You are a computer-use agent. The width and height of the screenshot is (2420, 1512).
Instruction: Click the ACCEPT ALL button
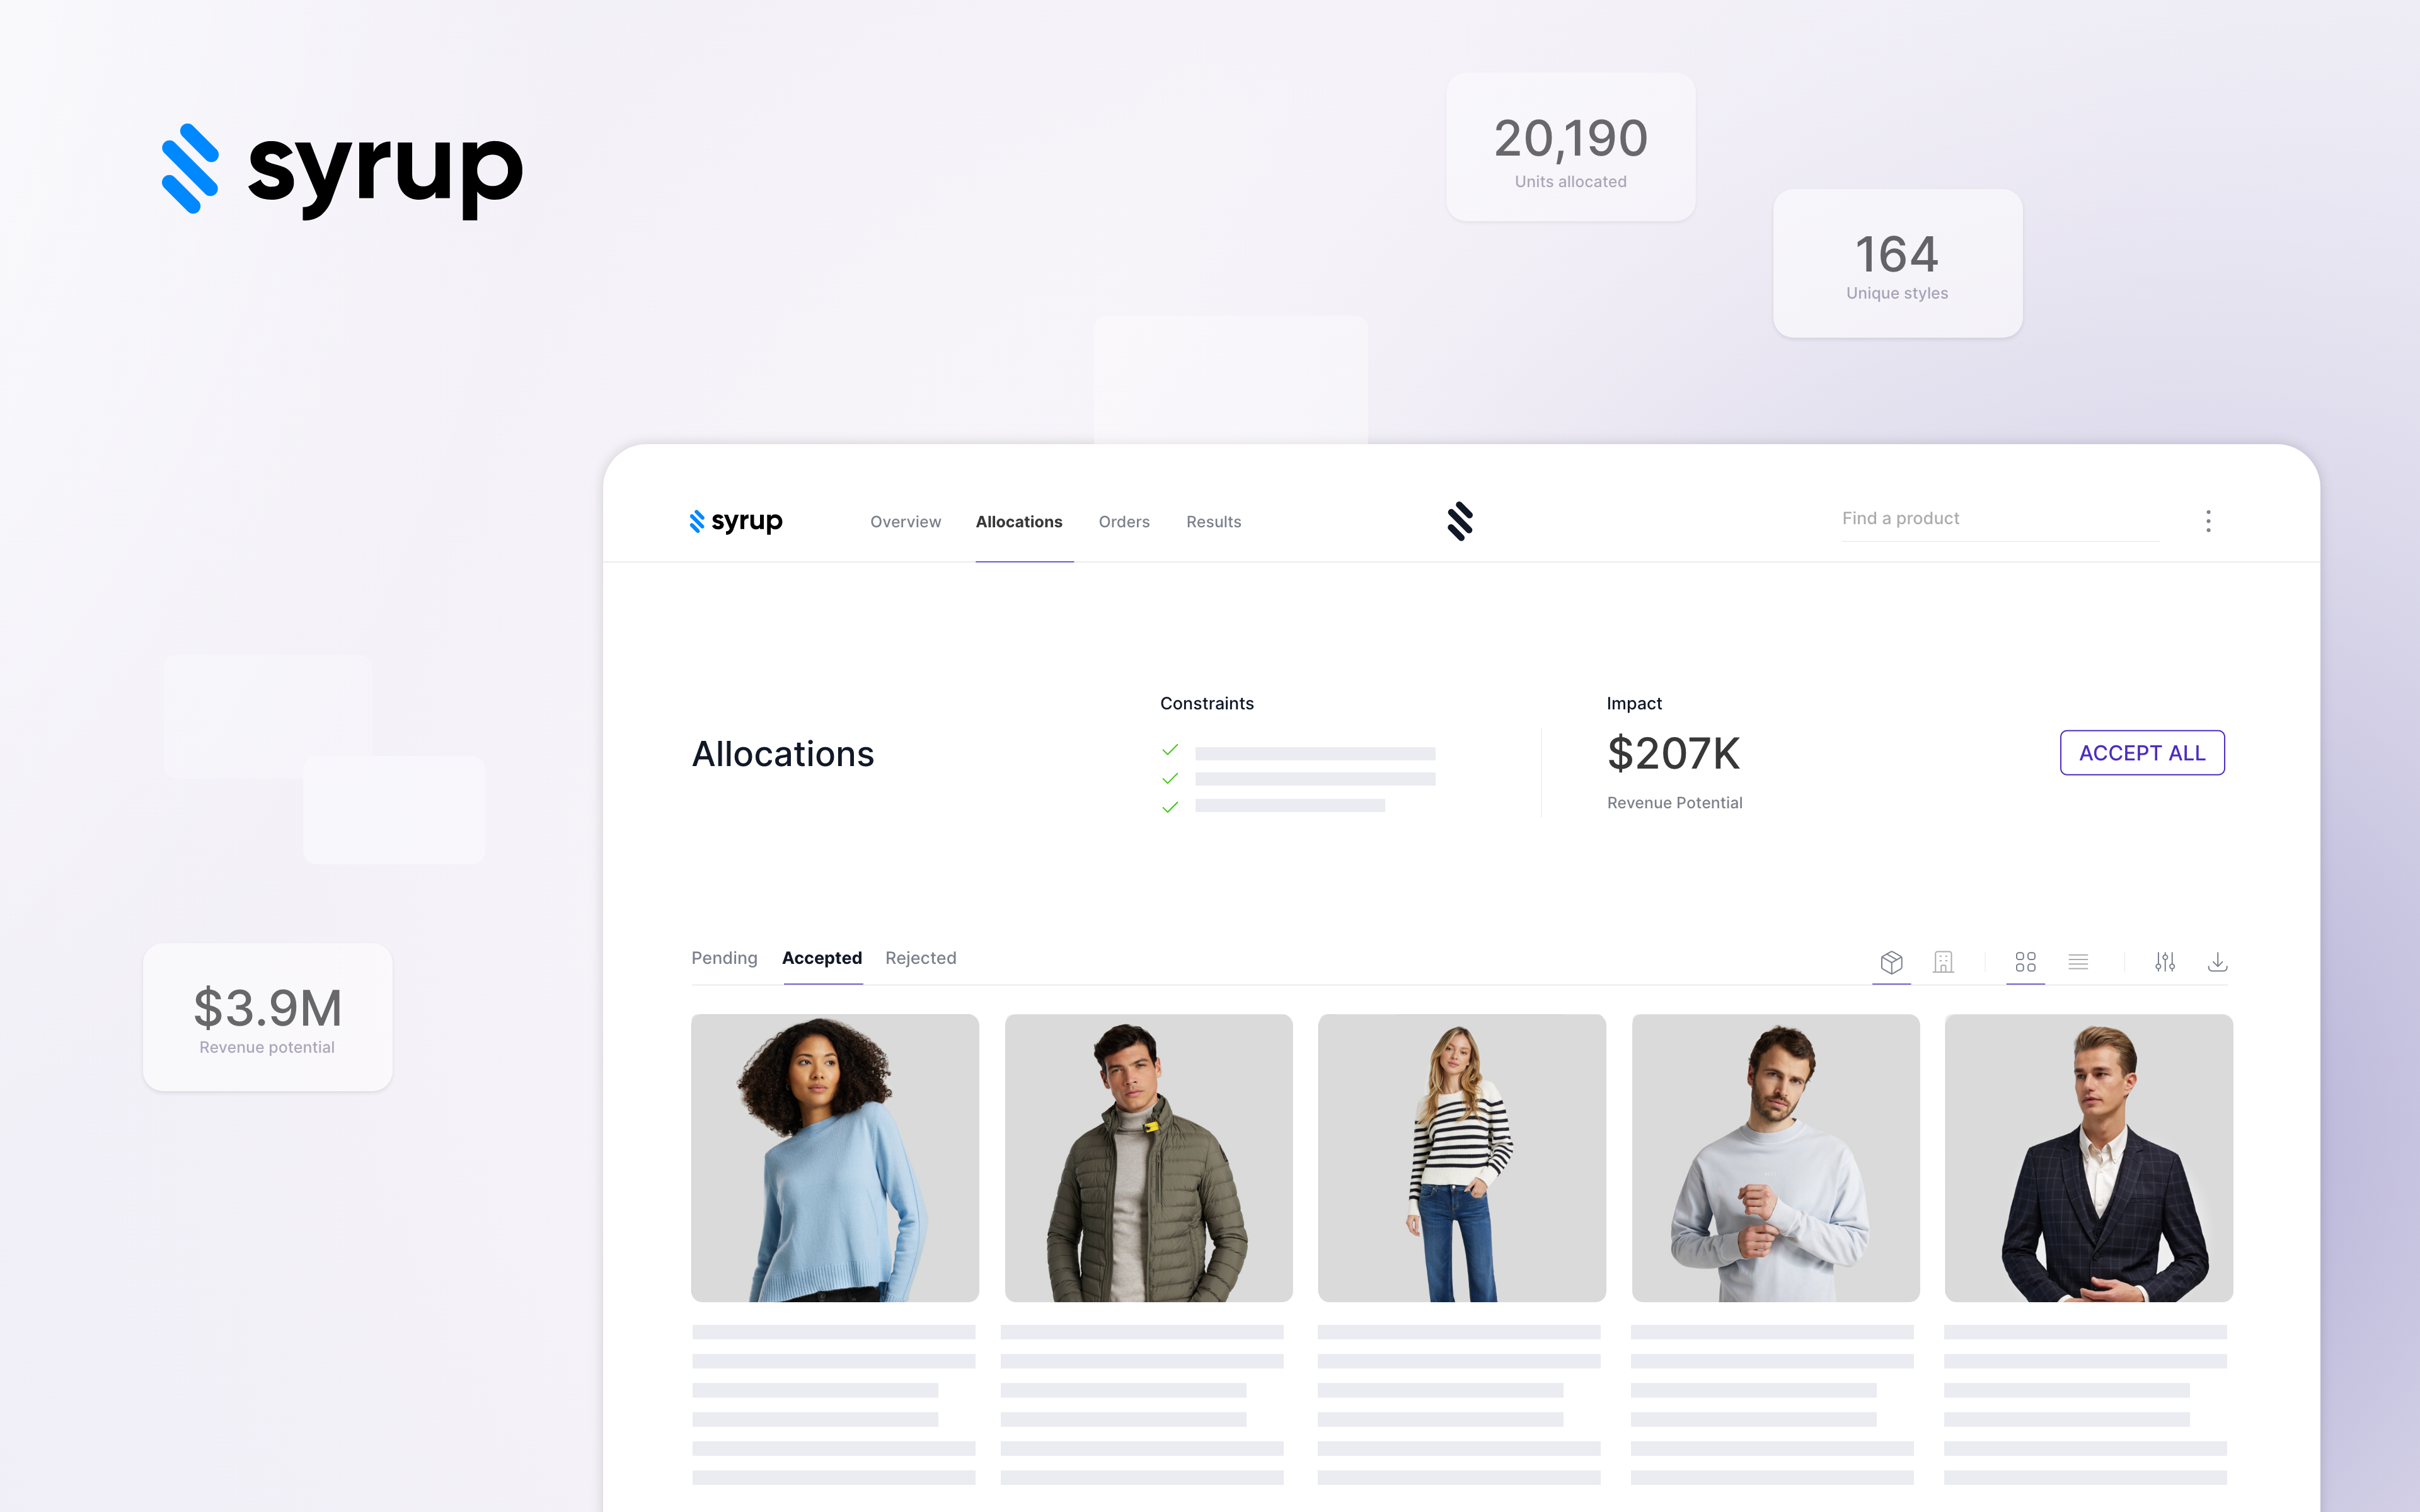click(x=2141, y=752)
